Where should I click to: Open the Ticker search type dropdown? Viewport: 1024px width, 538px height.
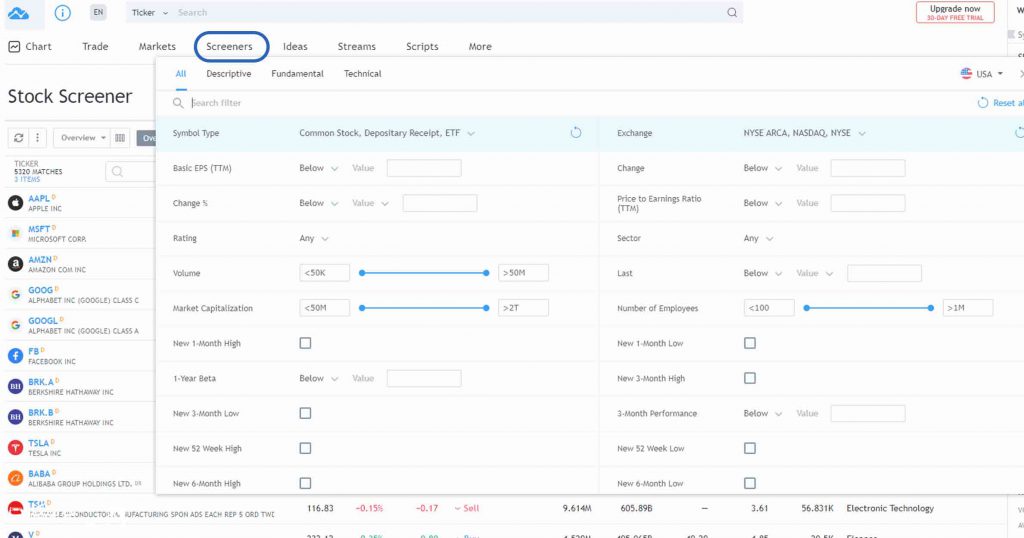pos(150,12)
